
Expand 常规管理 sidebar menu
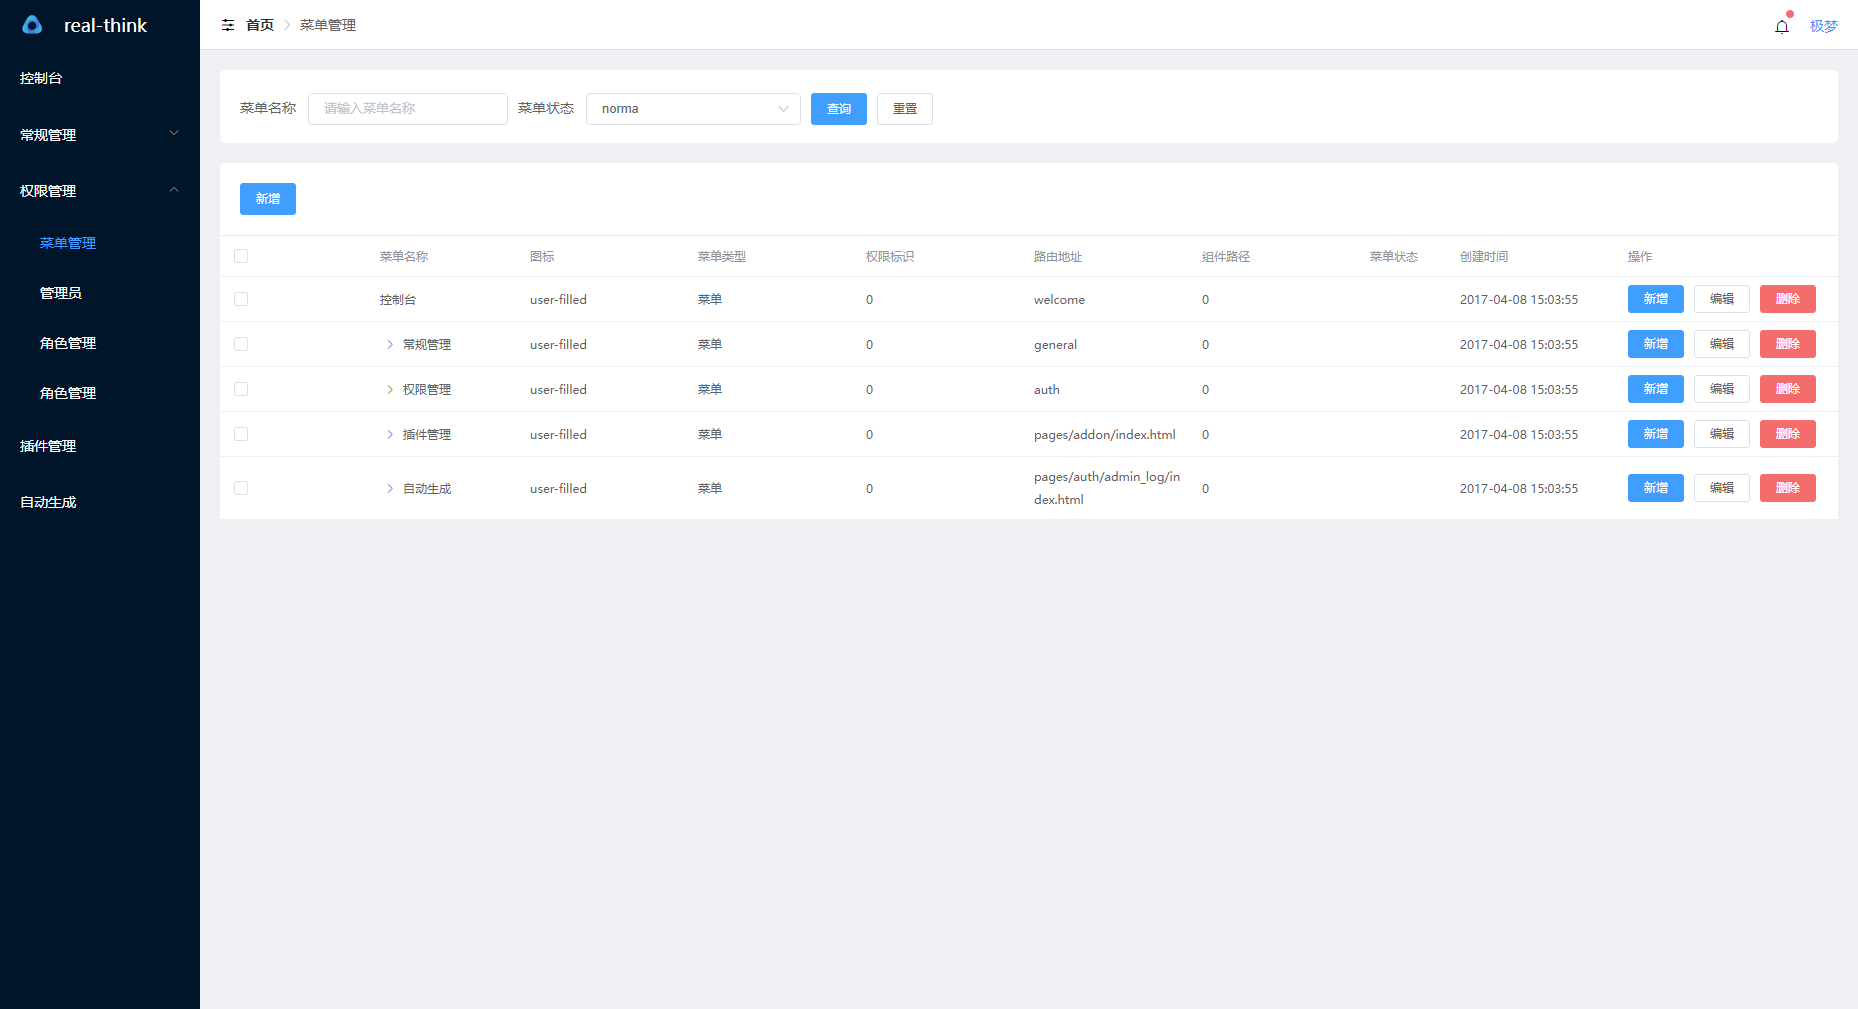[100, 134]
